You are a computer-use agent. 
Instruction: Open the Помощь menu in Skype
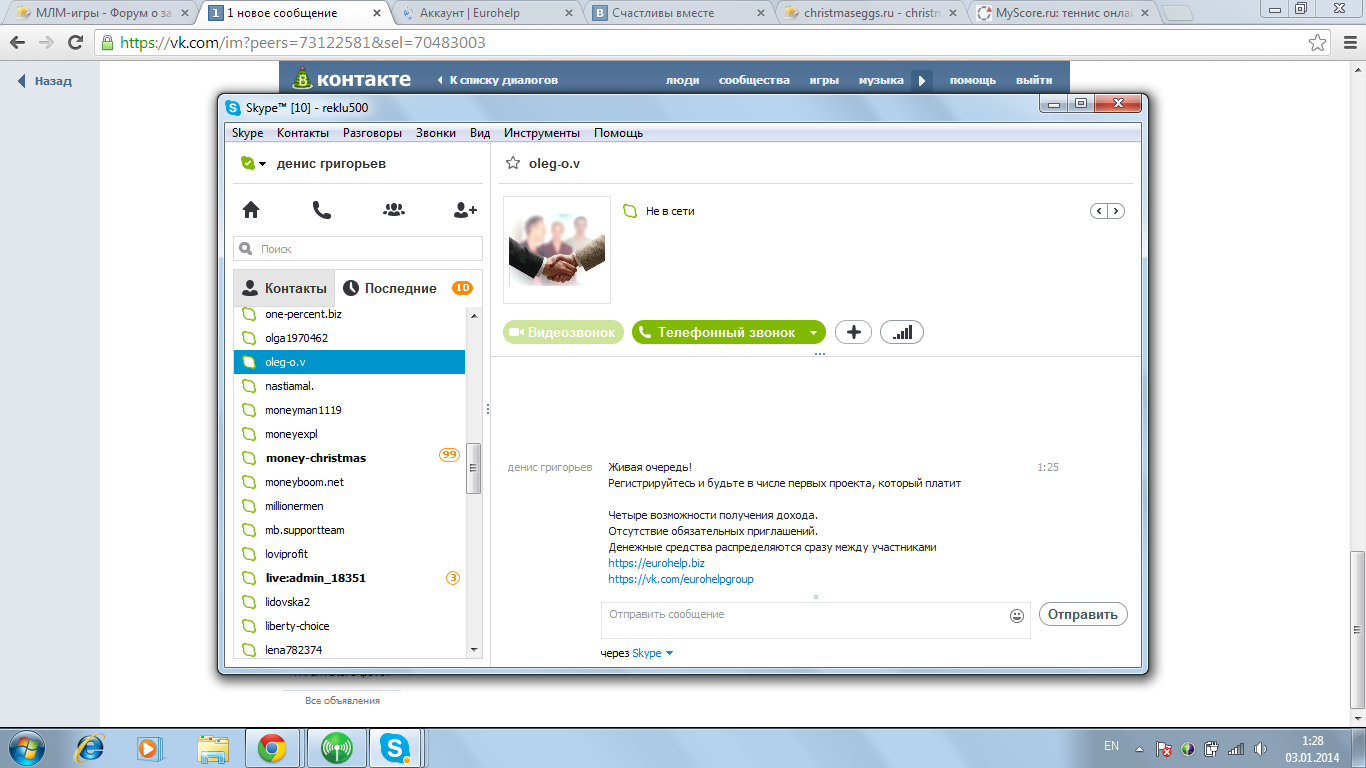tap(618, 133)
